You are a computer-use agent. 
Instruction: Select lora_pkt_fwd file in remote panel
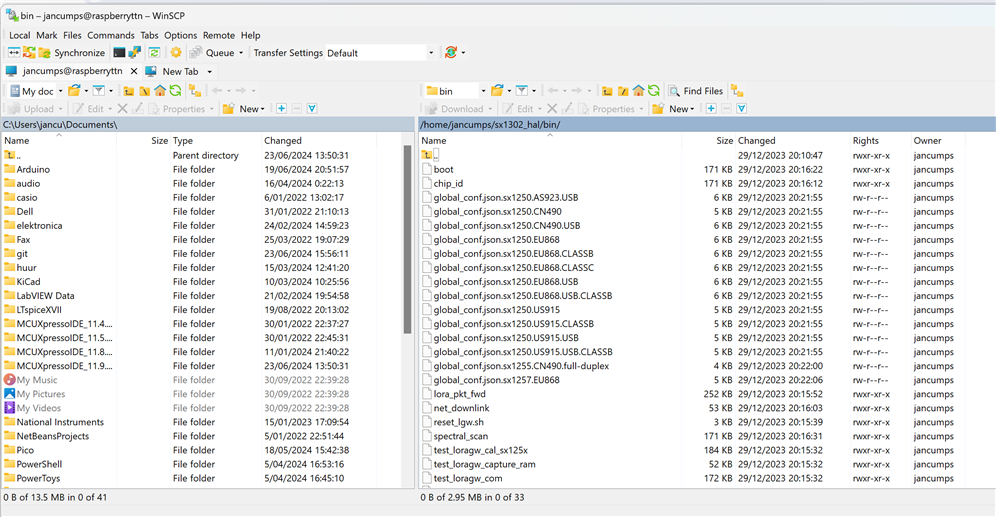pyautogui.click(x=460, y=394)
